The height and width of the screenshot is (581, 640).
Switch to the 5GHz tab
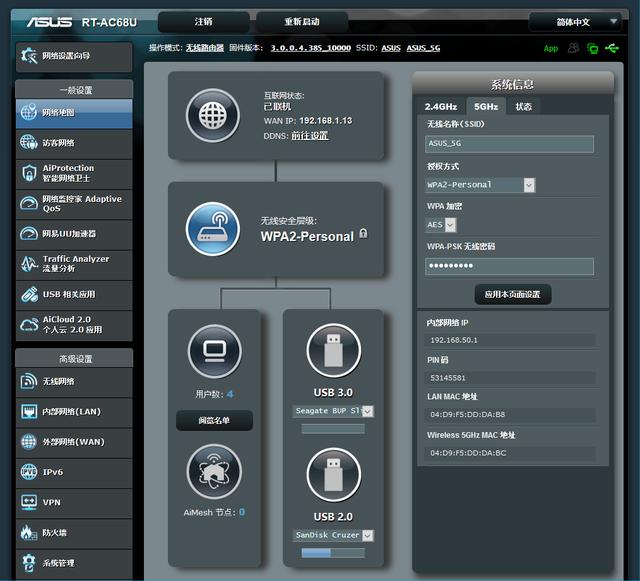click(486, 107)
